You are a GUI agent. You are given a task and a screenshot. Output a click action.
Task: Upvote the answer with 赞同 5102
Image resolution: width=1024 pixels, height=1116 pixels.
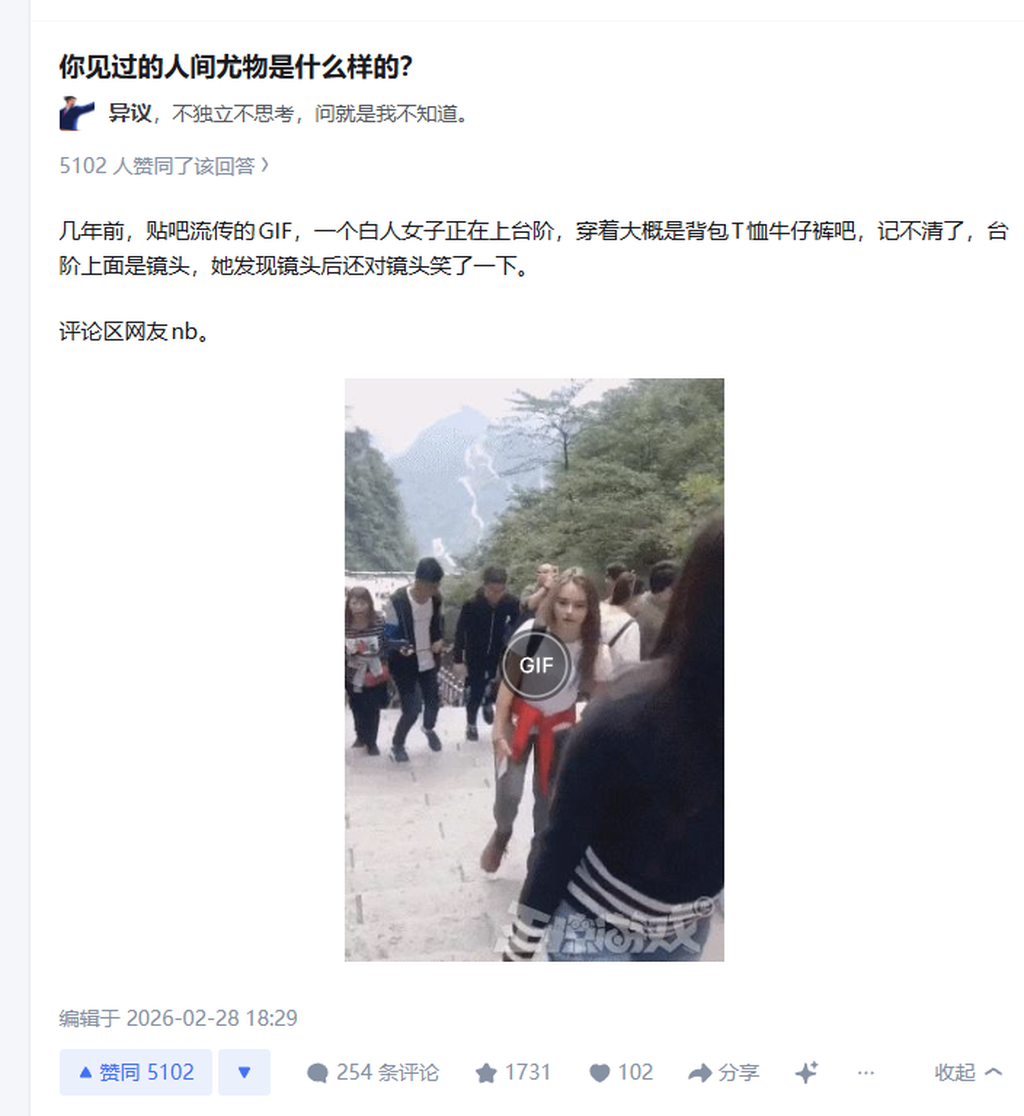(x=135, y=1072)
